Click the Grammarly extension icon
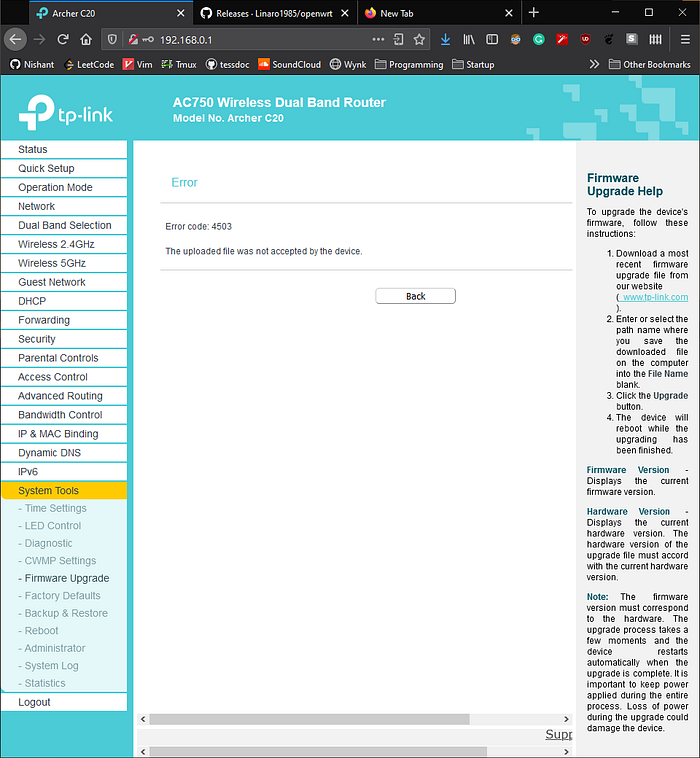 click(539, 40)
